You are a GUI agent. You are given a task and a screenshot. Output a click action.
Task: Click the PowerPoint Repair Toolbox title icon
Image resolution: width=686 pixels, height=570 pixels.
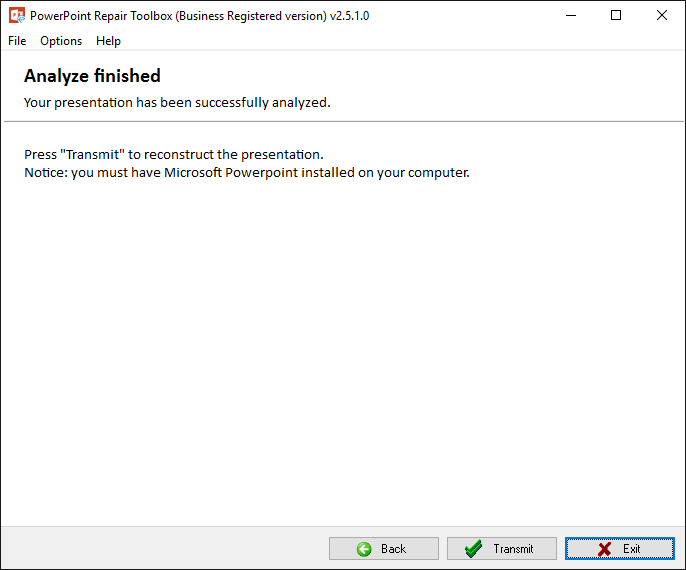(x=17, y=16)
